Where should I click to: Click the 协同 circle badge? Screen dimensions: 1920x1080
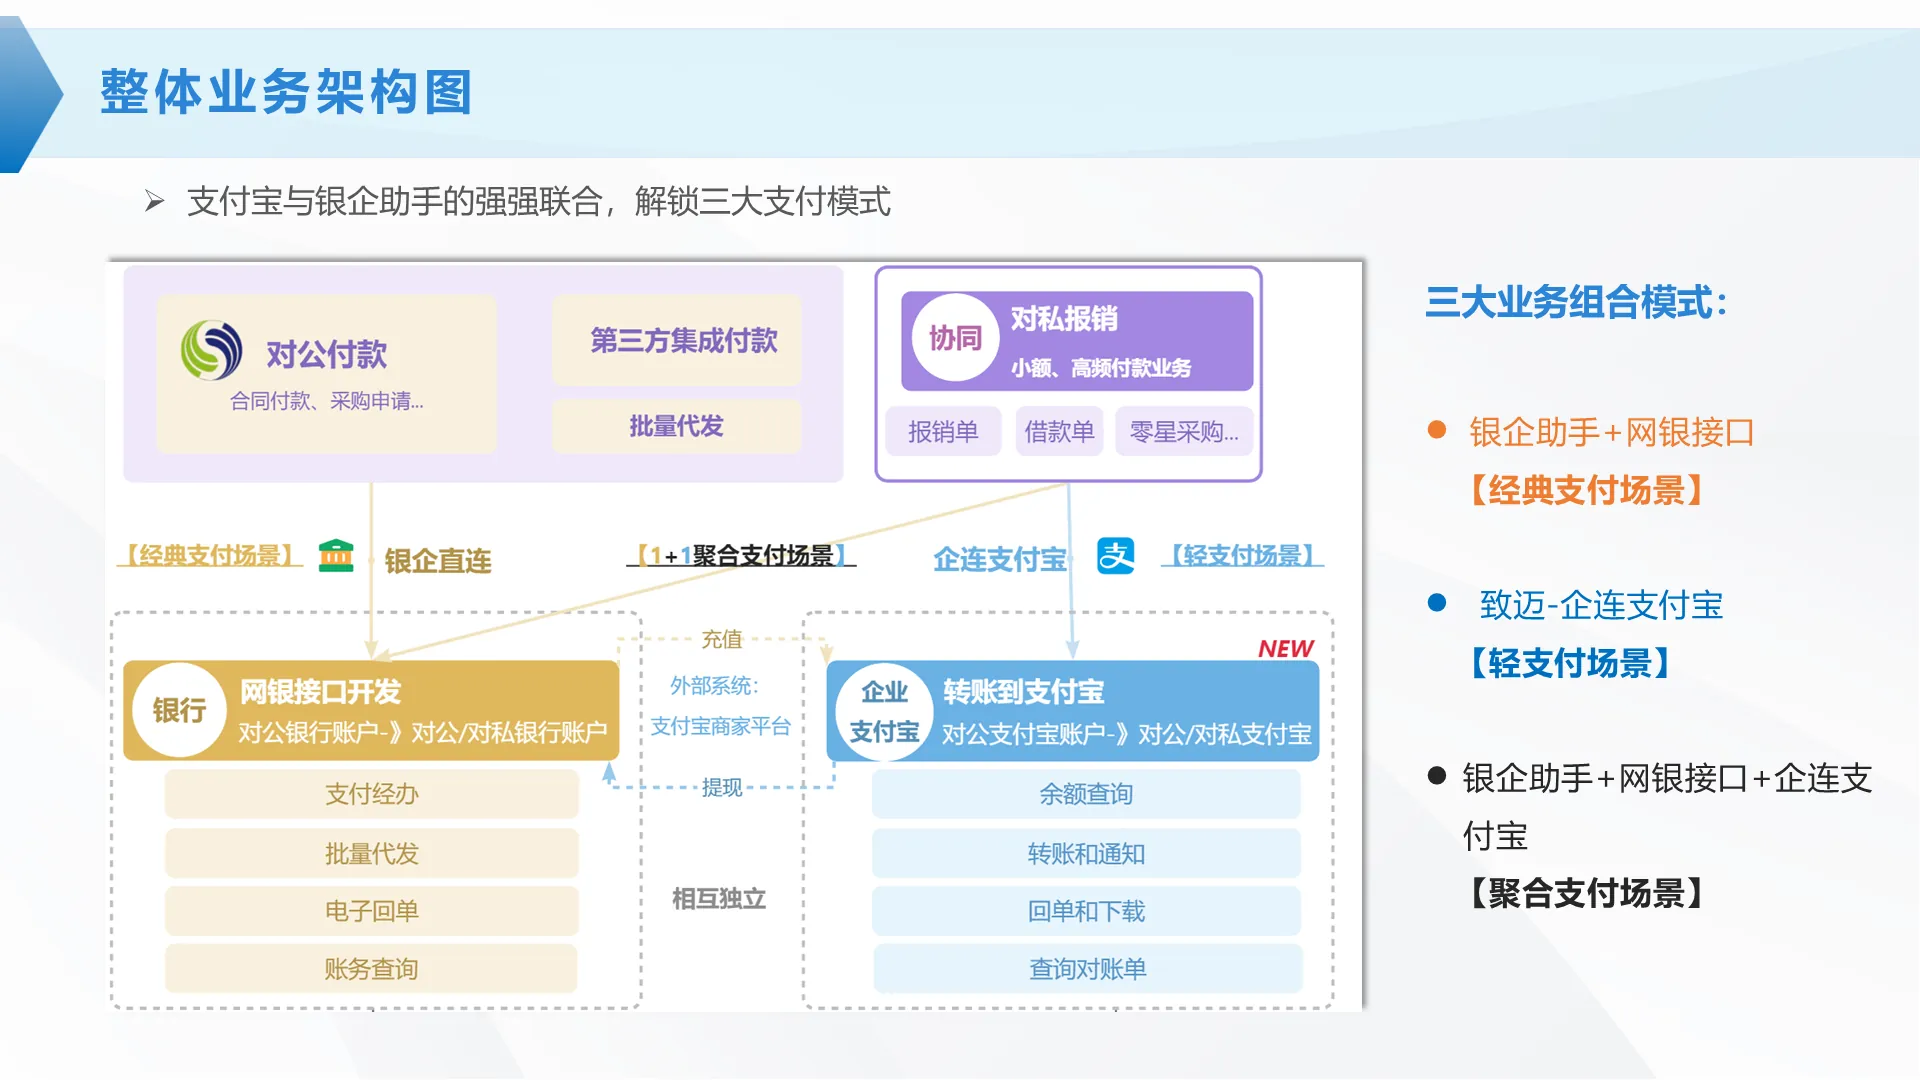click(955, 338)
